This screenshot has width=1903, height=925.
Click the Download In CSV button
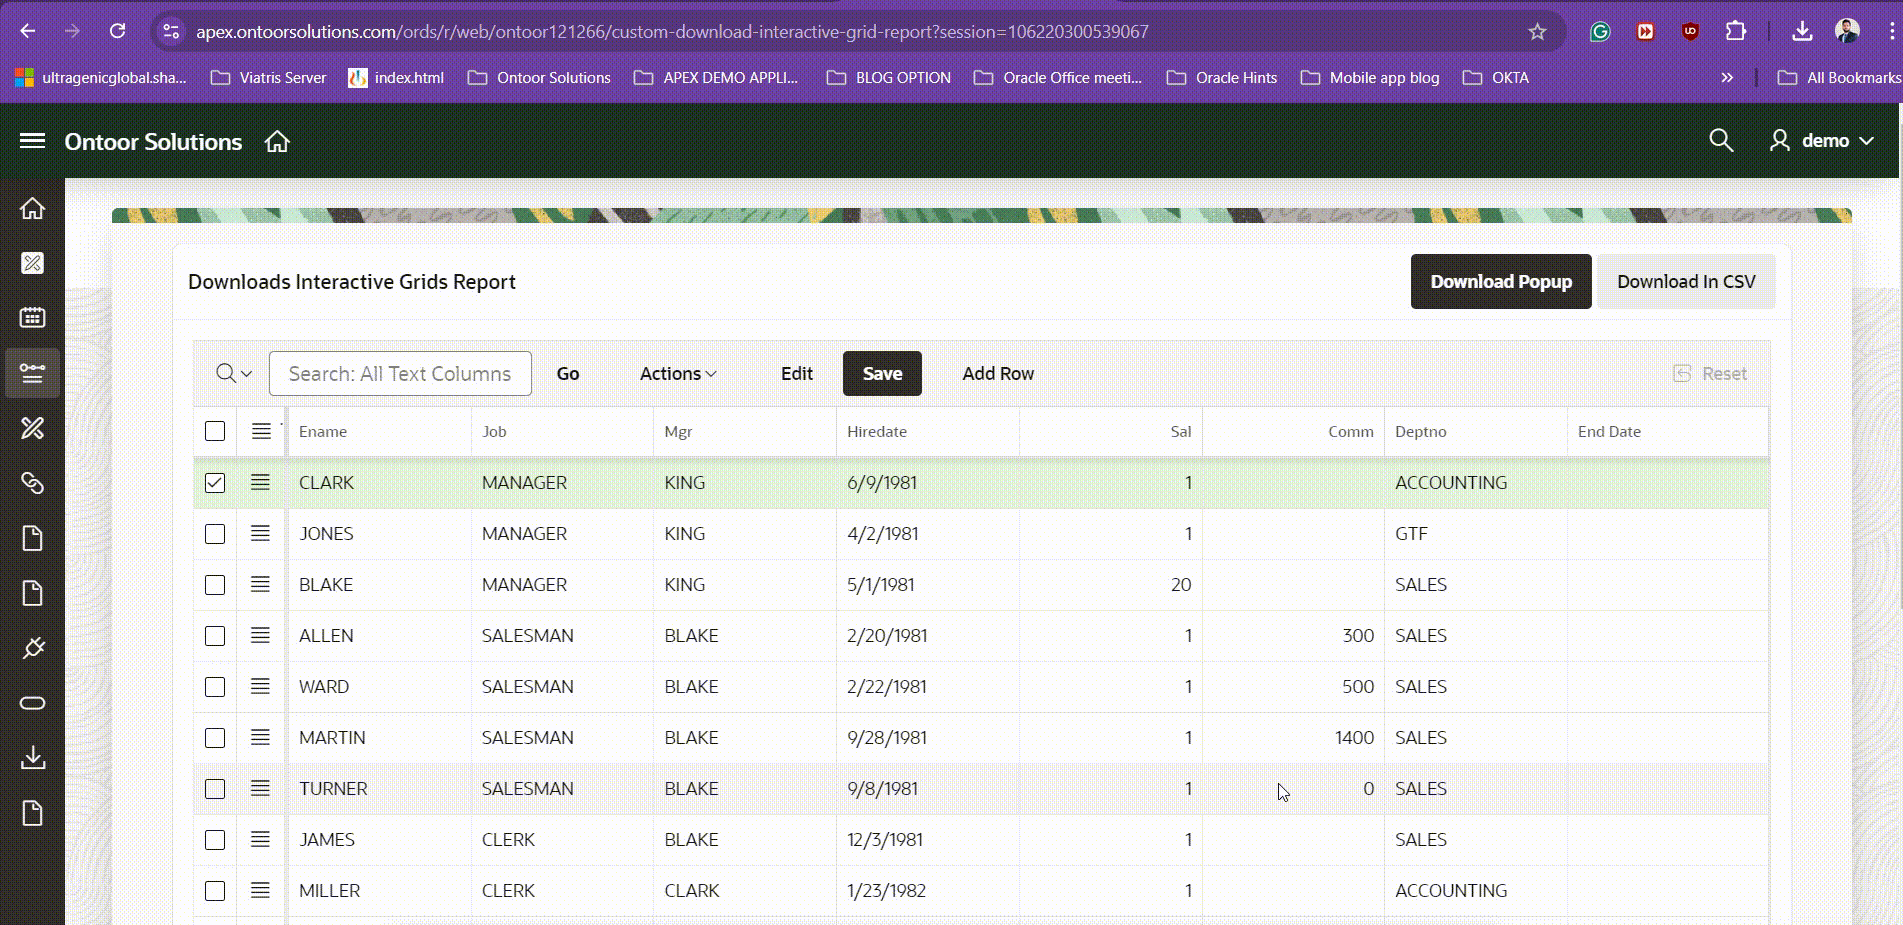(x=1686, y=281)
